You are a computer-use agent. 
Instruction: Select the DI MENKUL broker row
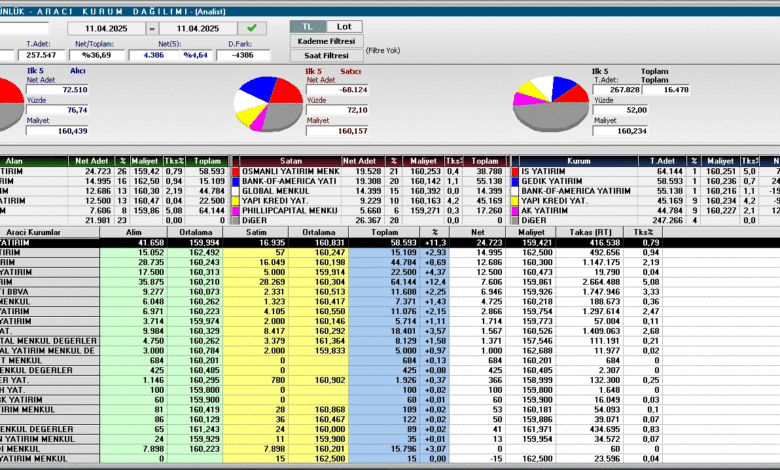[x=331, y=449]
